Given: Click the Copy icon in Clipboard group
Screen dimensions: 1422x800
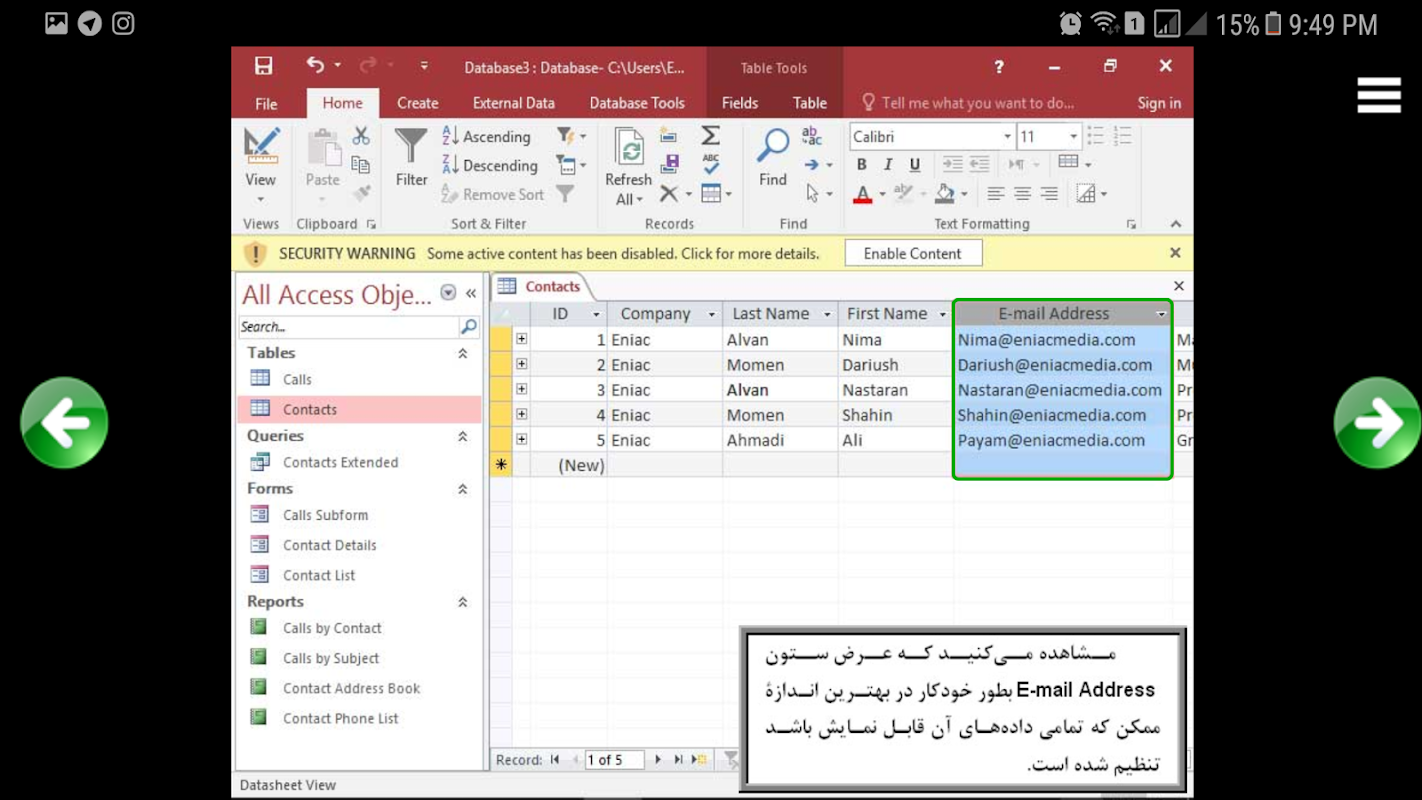Looking at the screenshot, I should pyautogui.click(x=361, y=165).
